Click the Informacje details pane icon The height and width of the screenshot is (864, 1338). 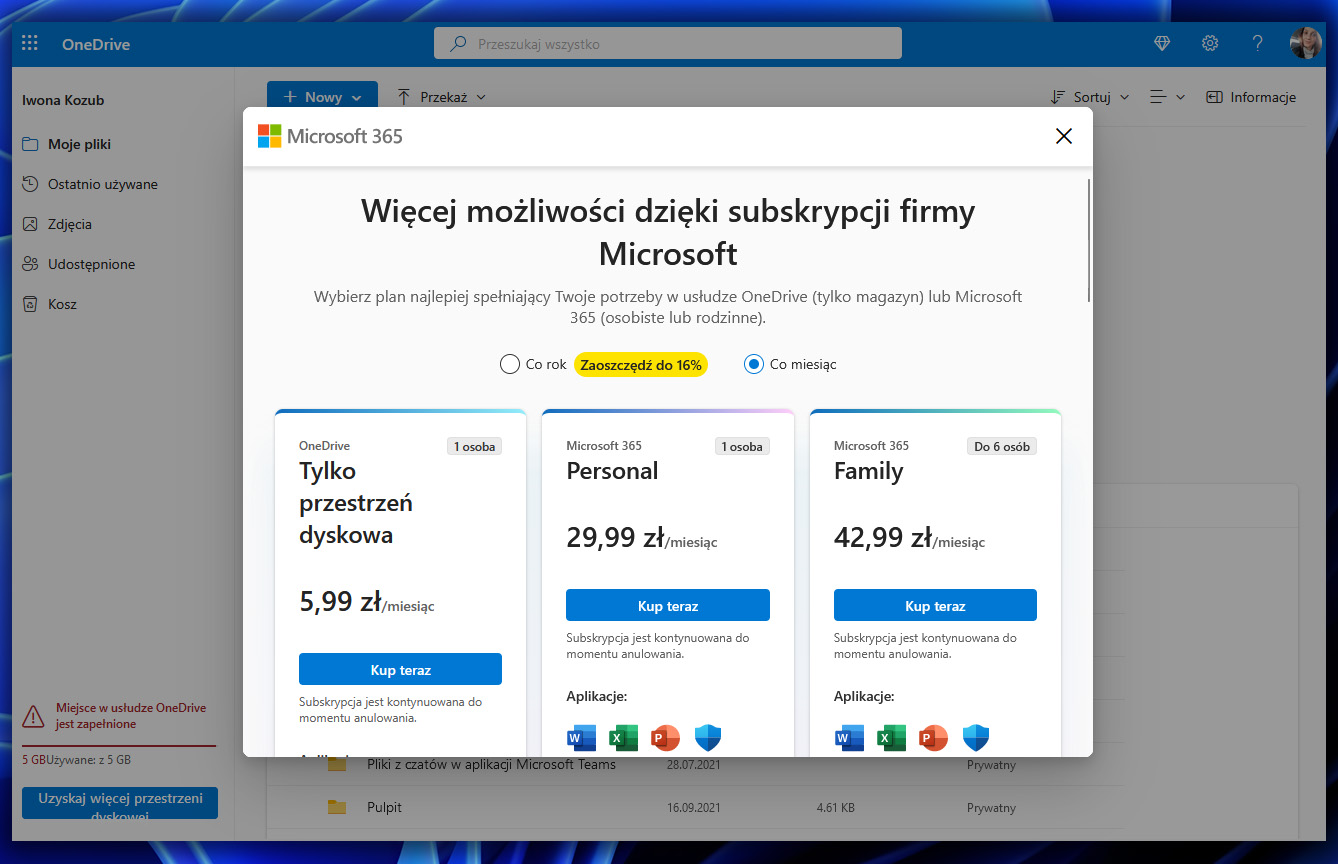pos(1215,97)
